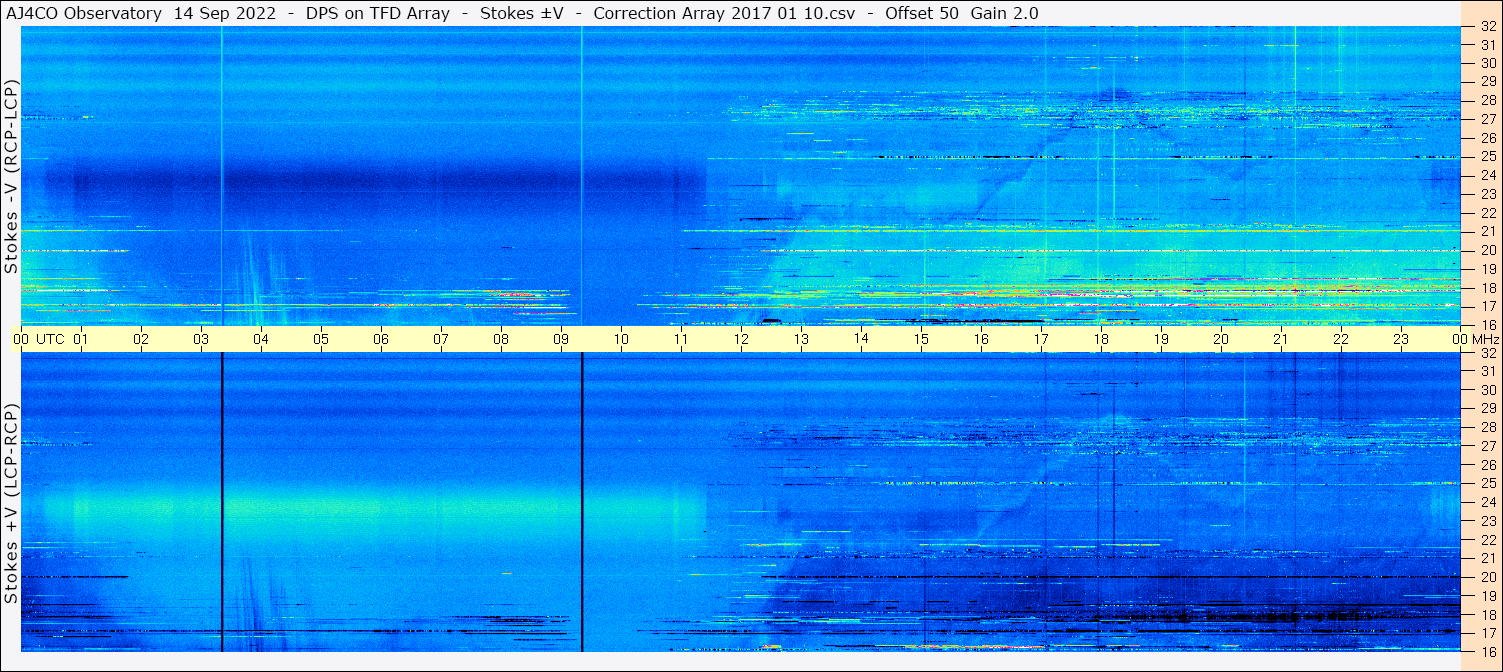Select hour 21 on the UTC time axis

tap(1281, 339)
